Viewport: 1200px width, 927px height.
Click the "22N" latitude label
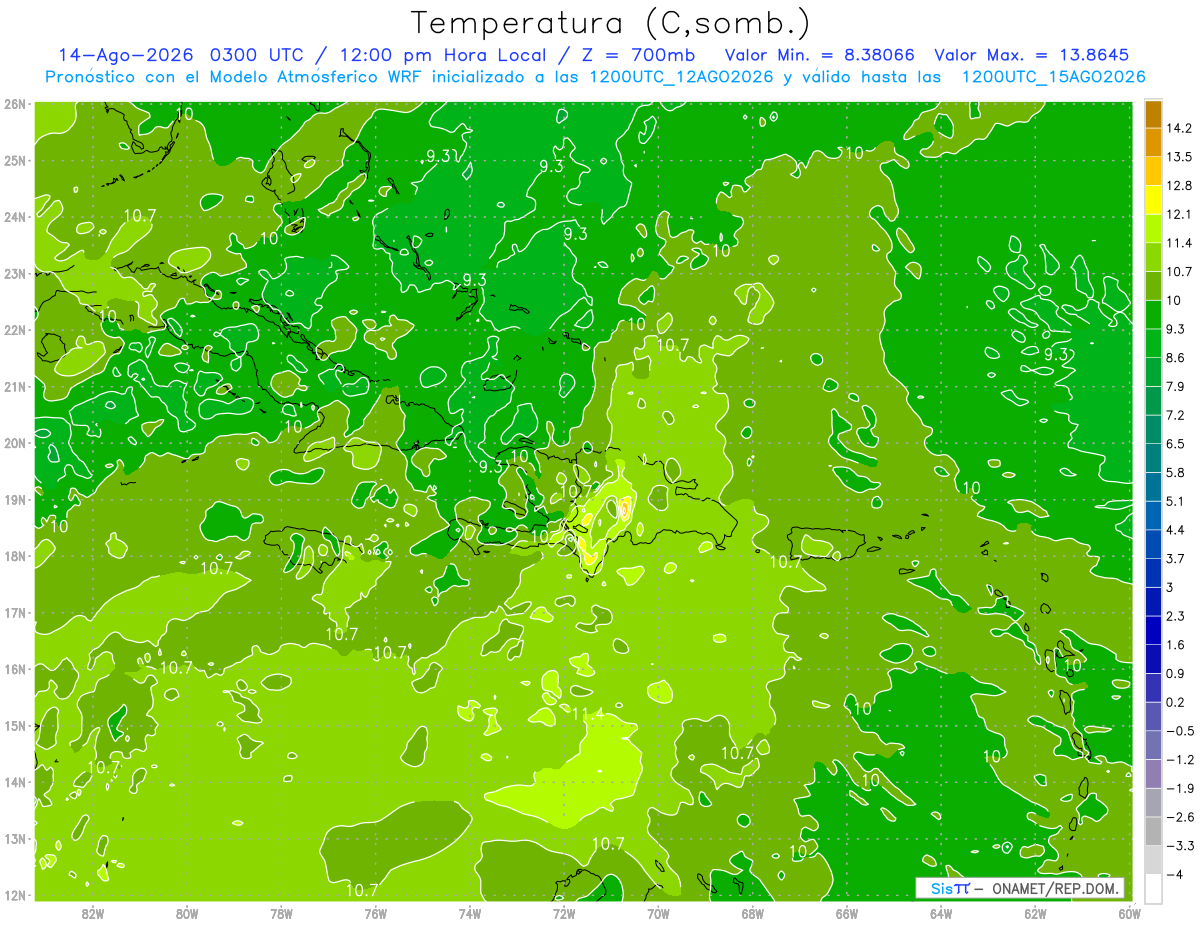[x=17, y=330]
